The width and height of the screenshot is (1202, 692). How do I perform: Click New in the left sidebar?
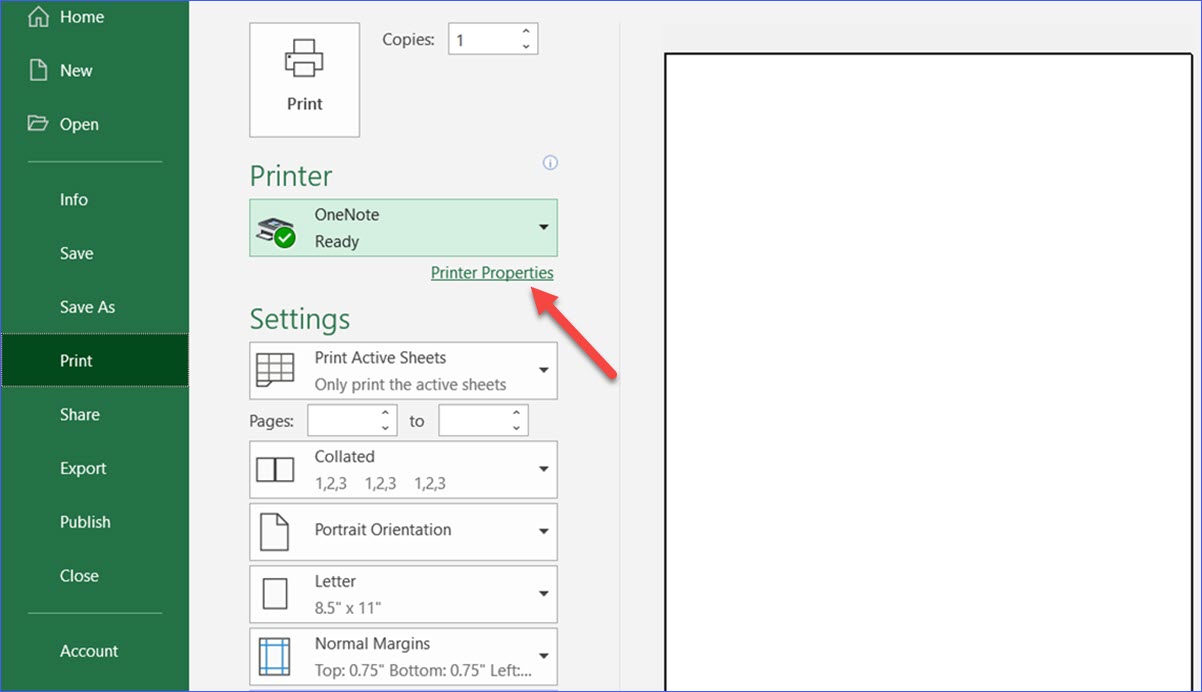(77, 70)
